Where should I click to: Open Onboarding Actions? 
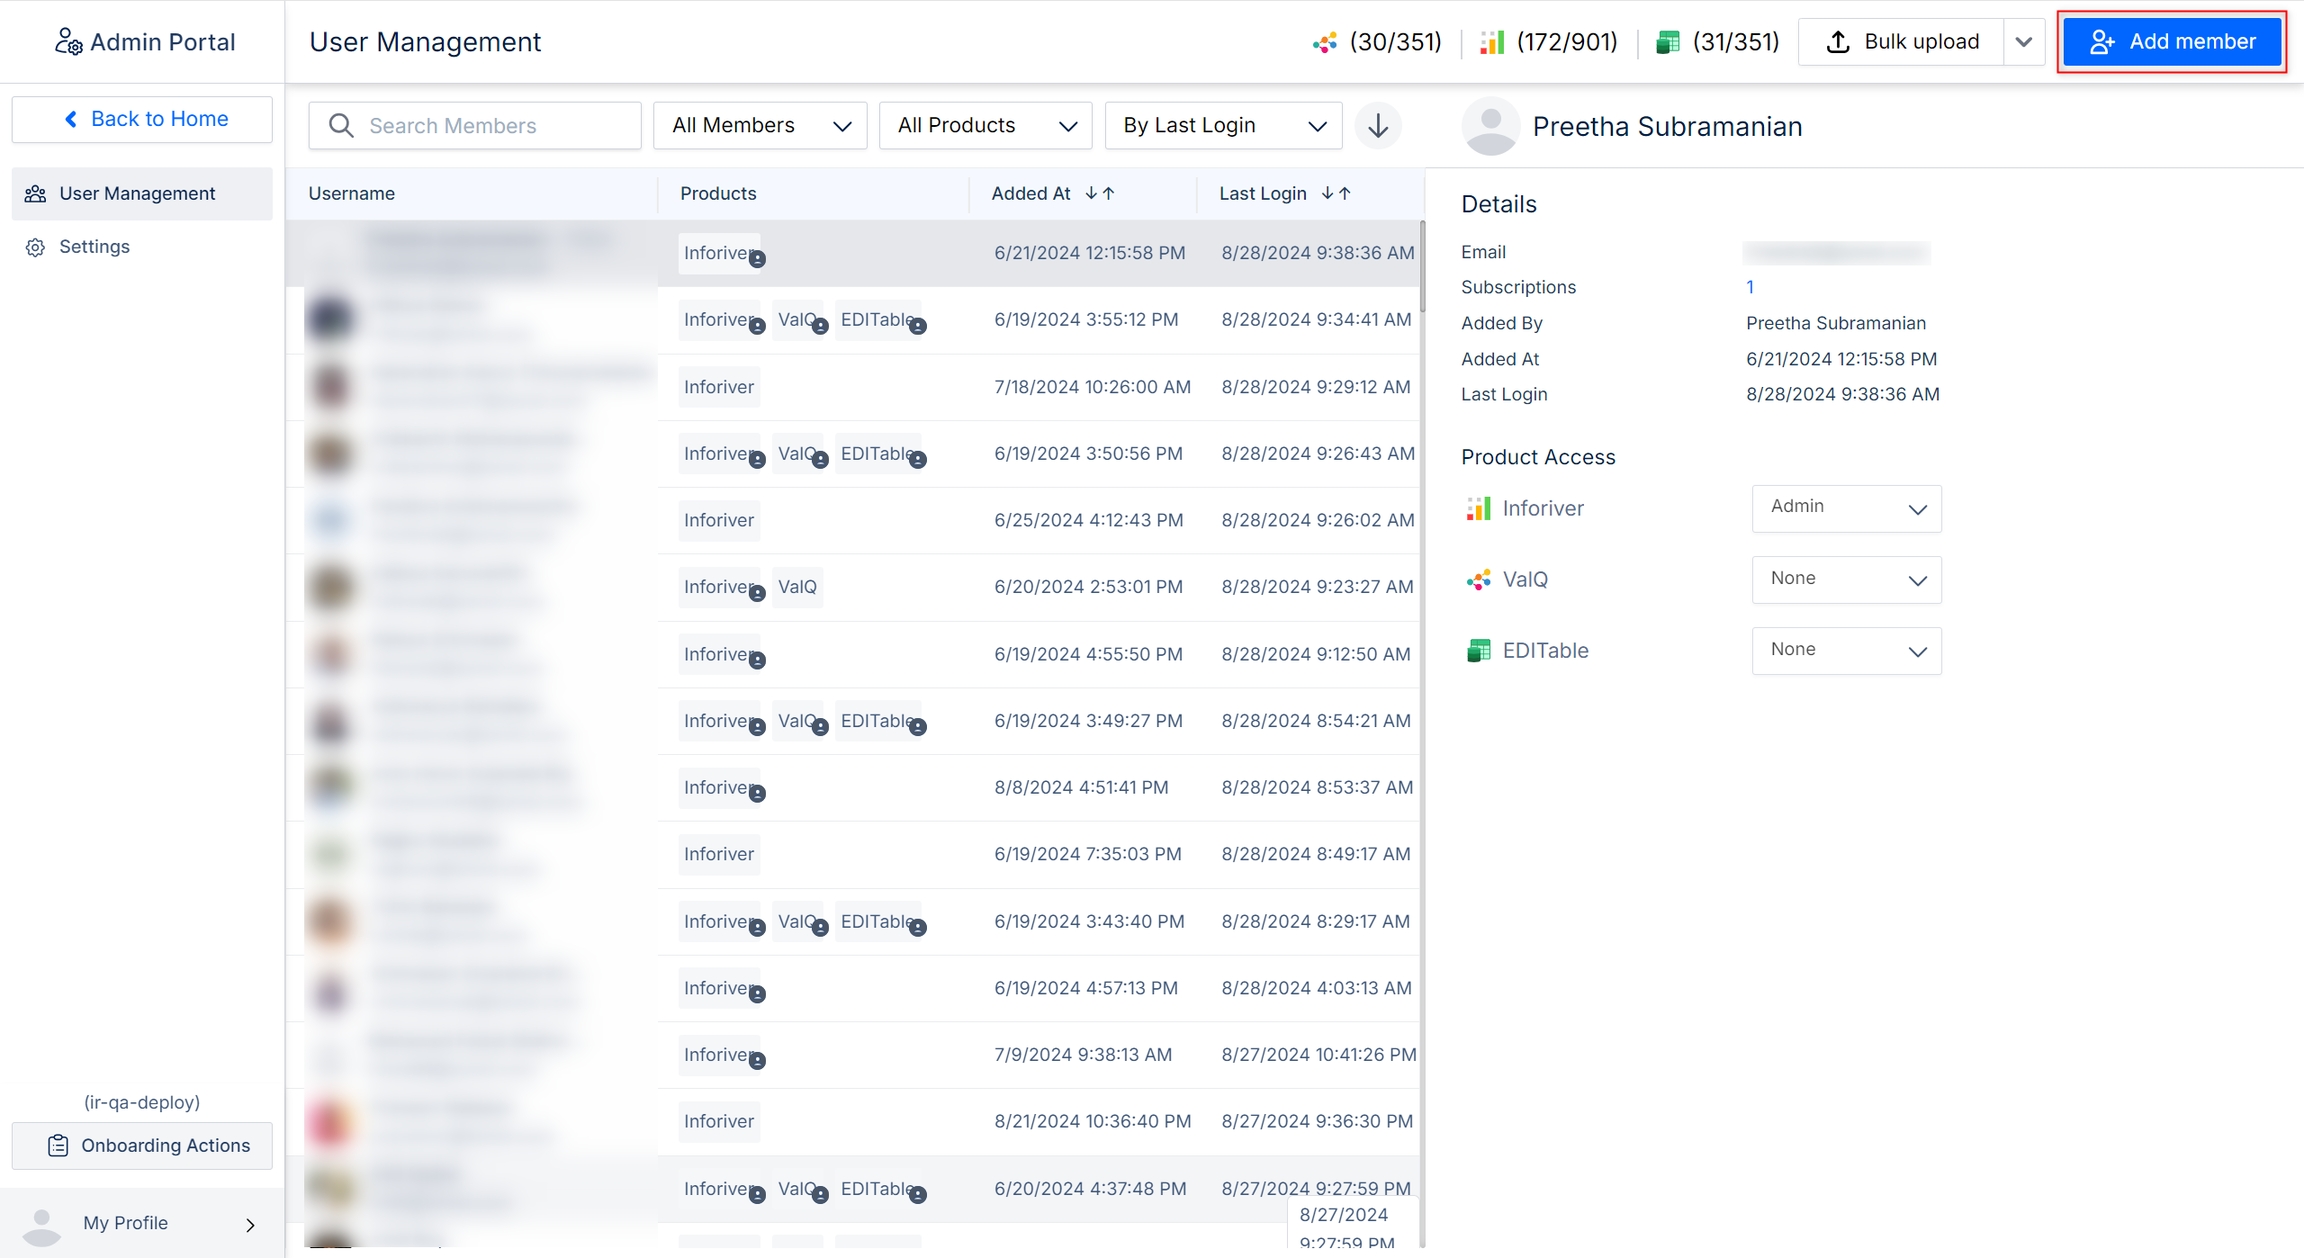pos(142,1146)
